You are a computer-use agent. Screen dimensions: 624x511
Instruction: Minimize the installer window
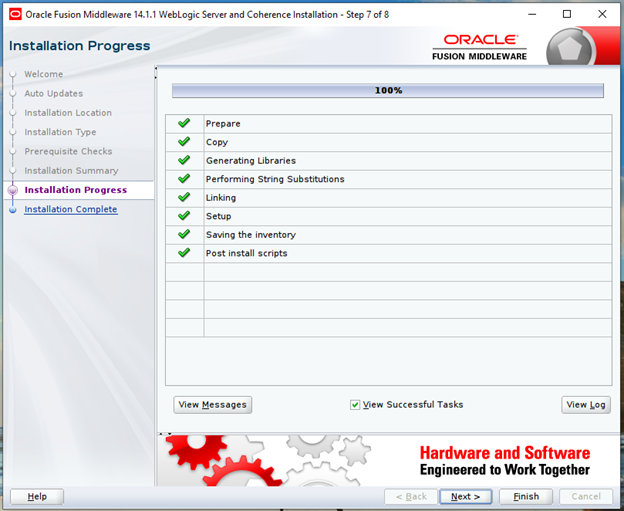click(532, 15)
